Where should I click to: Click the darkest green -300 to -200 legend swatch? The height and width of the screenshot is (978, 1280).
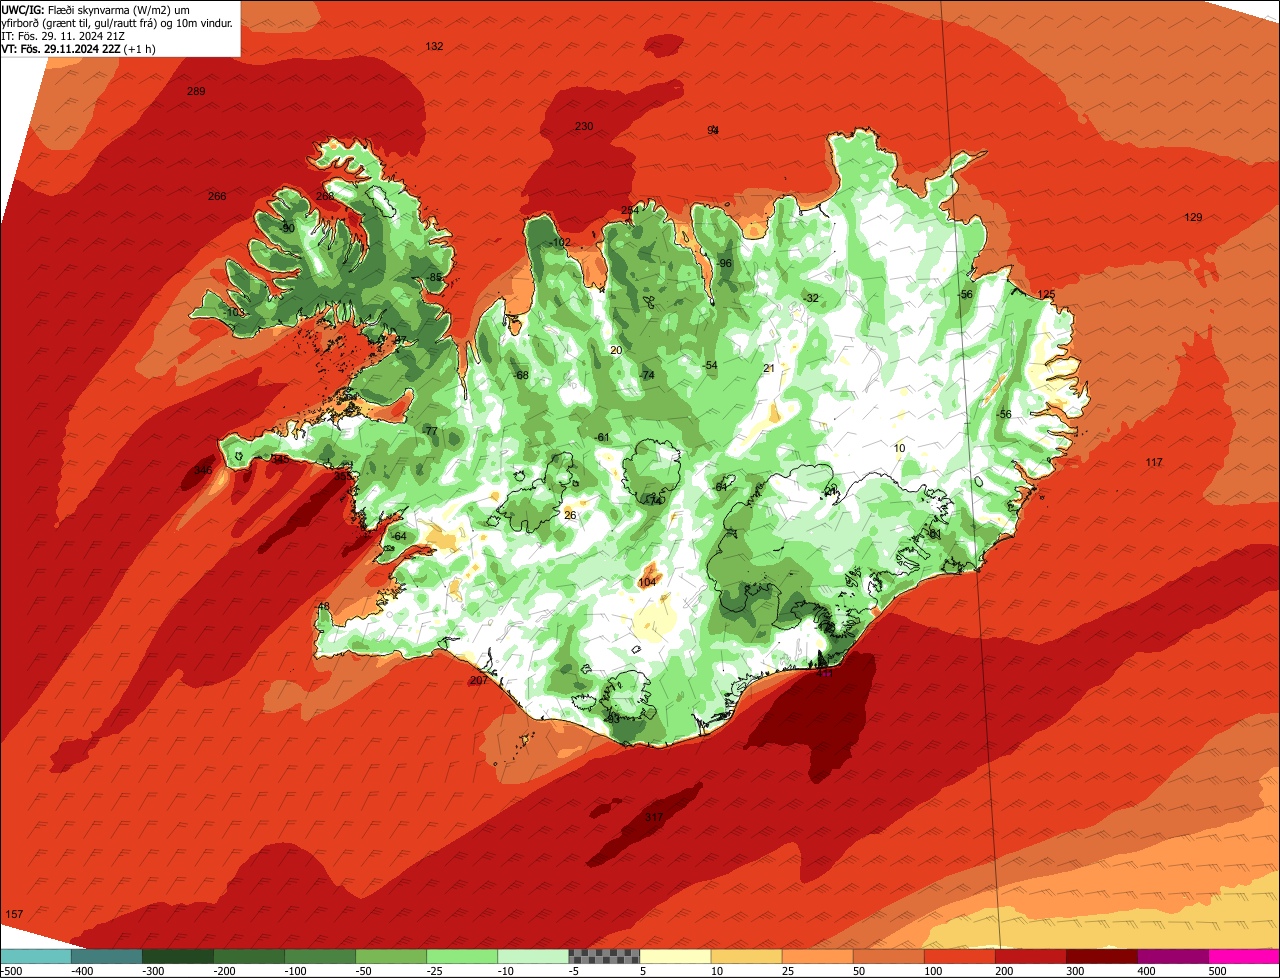tap(178, 956)
